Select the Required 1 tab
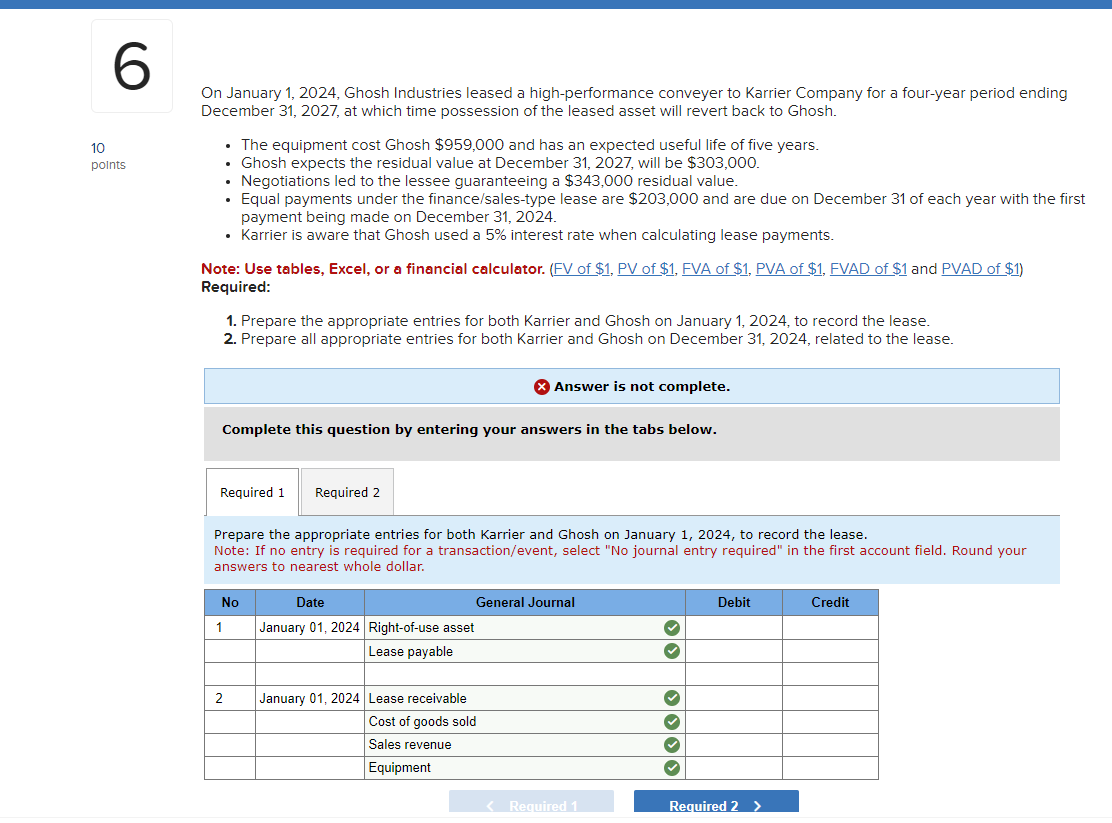The image size is (1112, 823). point(251,492)
